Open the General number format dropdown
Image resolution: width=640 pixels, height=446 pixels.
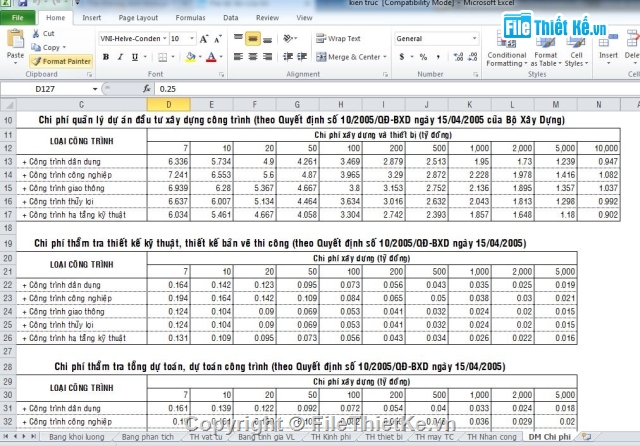(474, 38)
